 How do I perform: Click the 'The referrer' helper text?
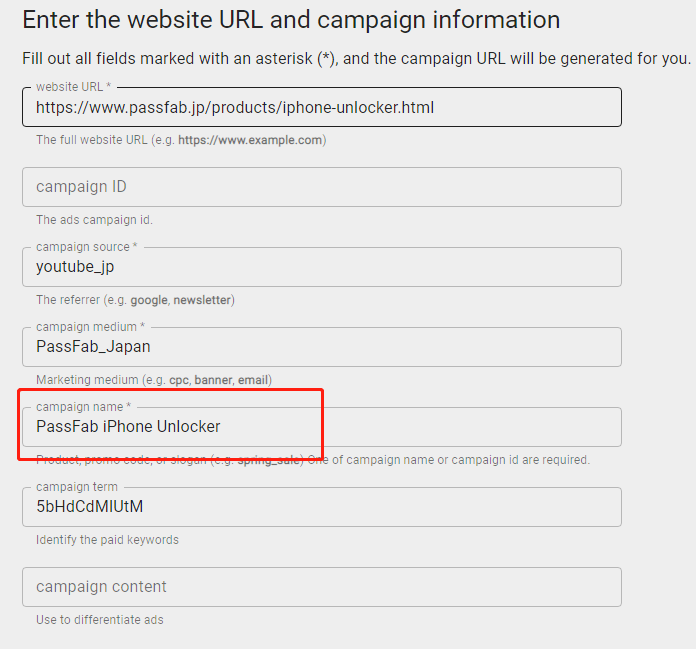pos(135,300)
